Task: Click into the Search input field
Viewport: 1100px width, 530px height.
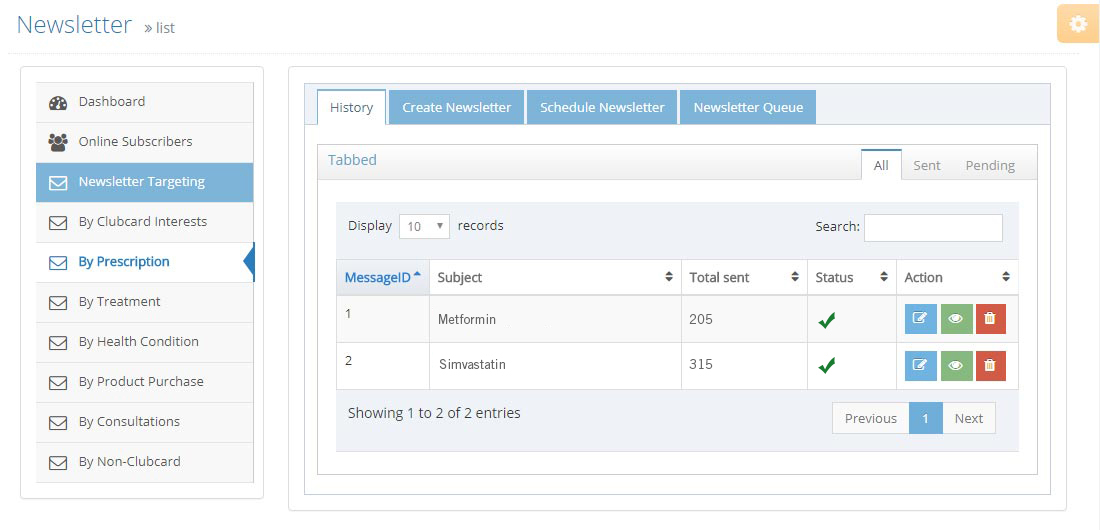Action: (x=932, y=227)
